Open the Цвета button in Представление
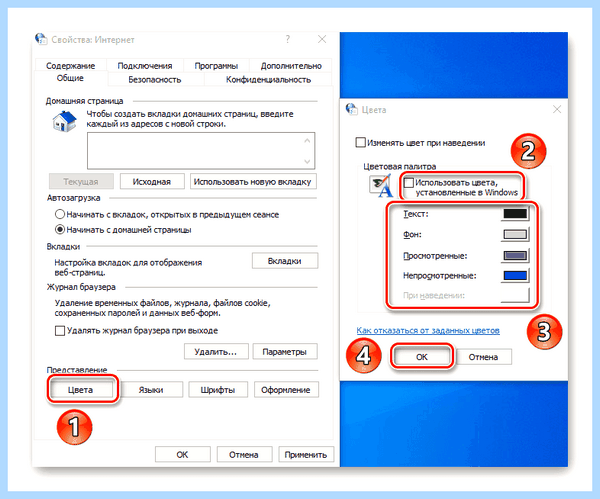Viewport: 600px width, 499px height. click(81, 390)
